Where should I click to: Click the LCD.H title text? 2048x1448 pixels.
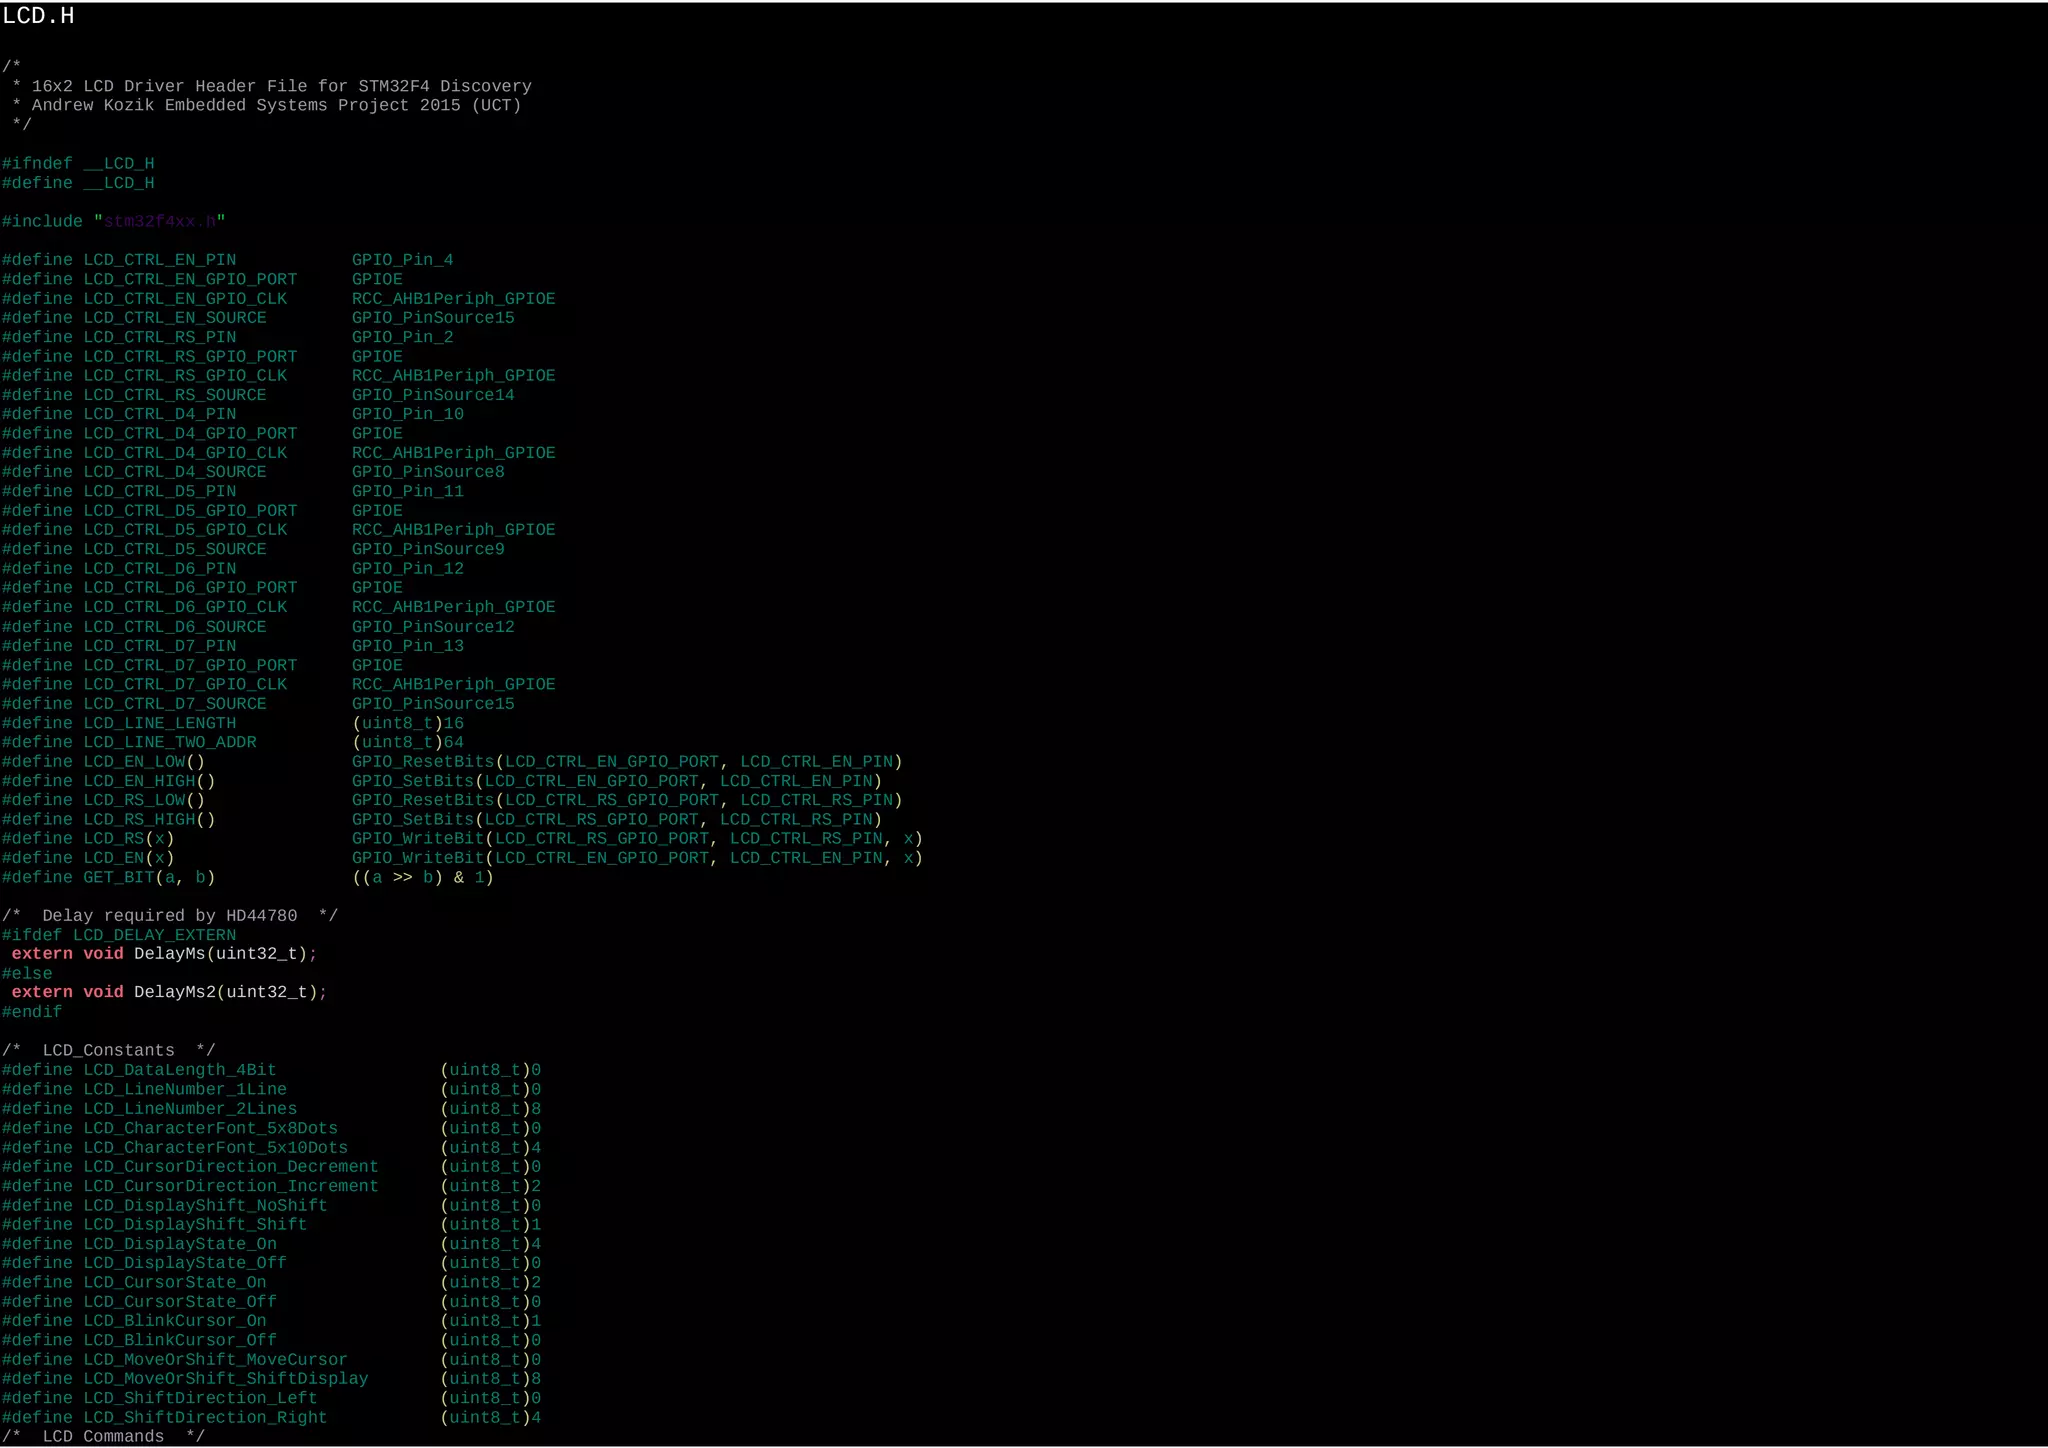38,16
